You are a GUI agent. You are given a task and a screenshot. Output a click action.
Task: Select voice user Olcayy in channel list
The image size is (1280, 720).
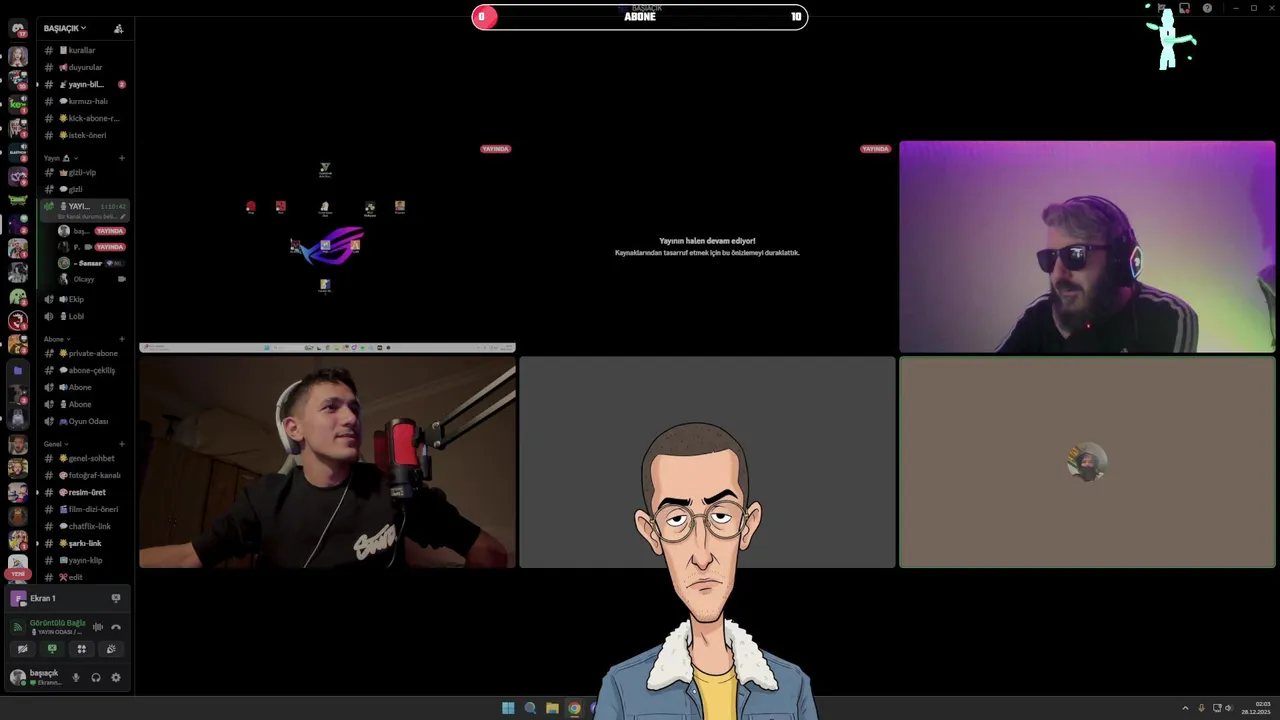[90, 279]
